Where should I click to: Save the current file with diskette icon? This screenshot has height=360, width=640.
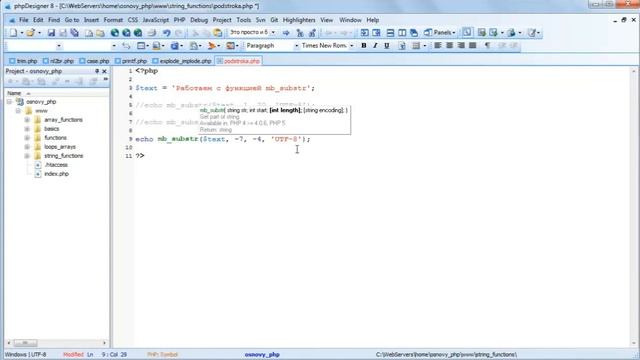[51, 33]
